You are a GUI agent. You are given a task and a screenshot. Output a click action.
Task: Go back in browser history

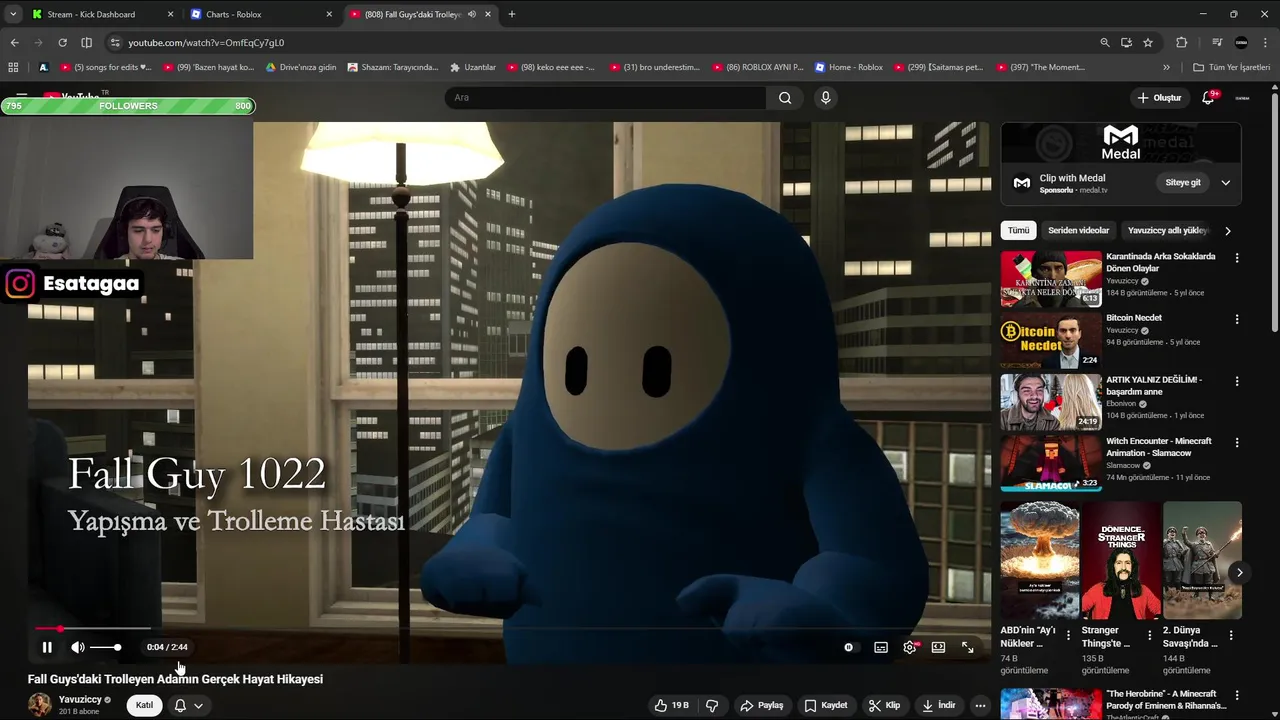tap(14, 42)
